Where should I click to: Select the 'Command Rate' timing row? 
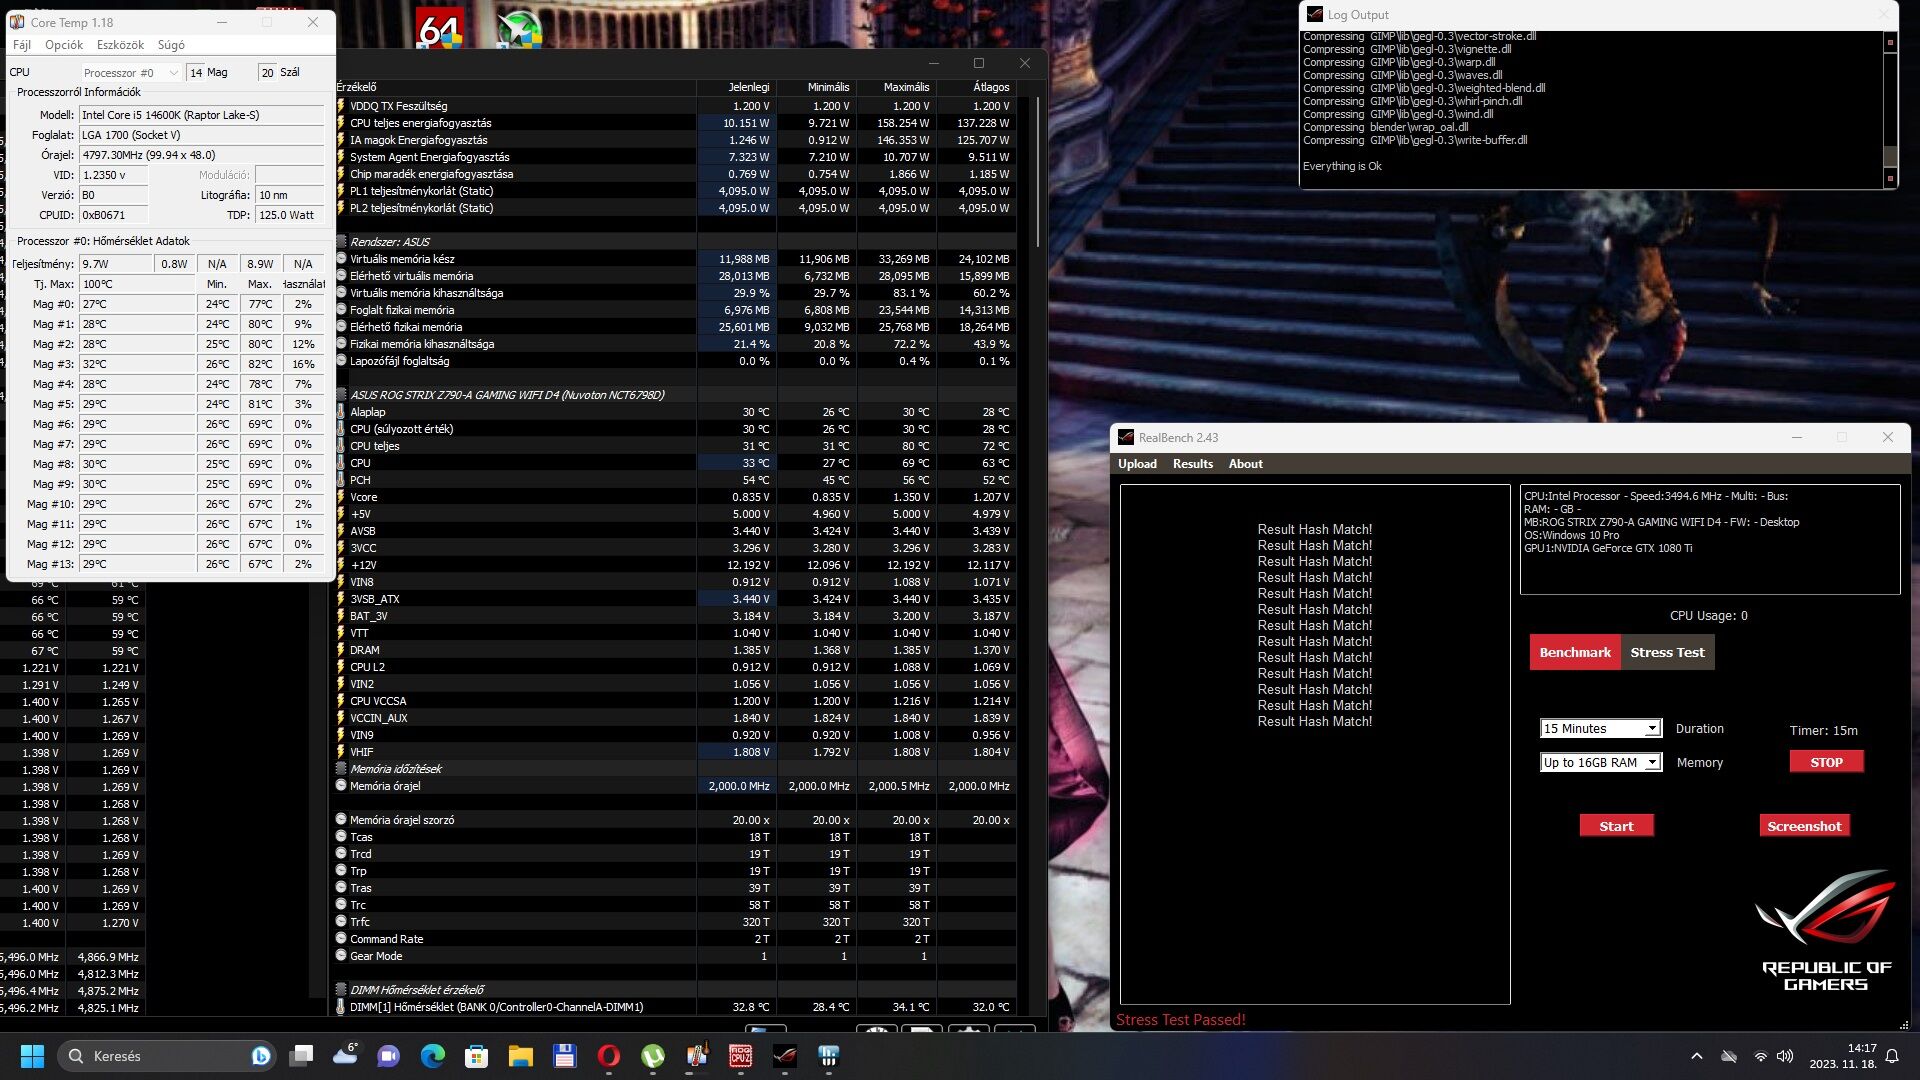675,939
